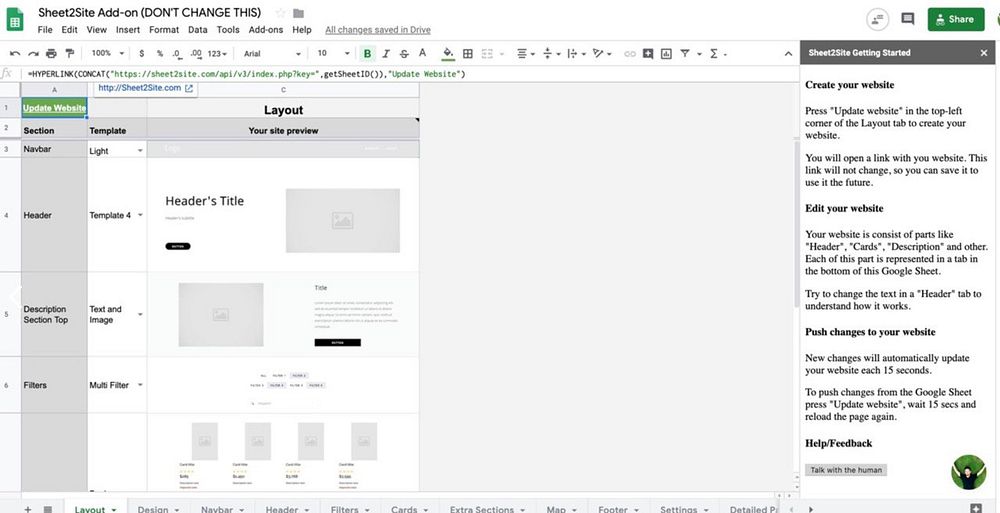
Task: Decrease decimal places button
Action: click(x=177, y=54)
